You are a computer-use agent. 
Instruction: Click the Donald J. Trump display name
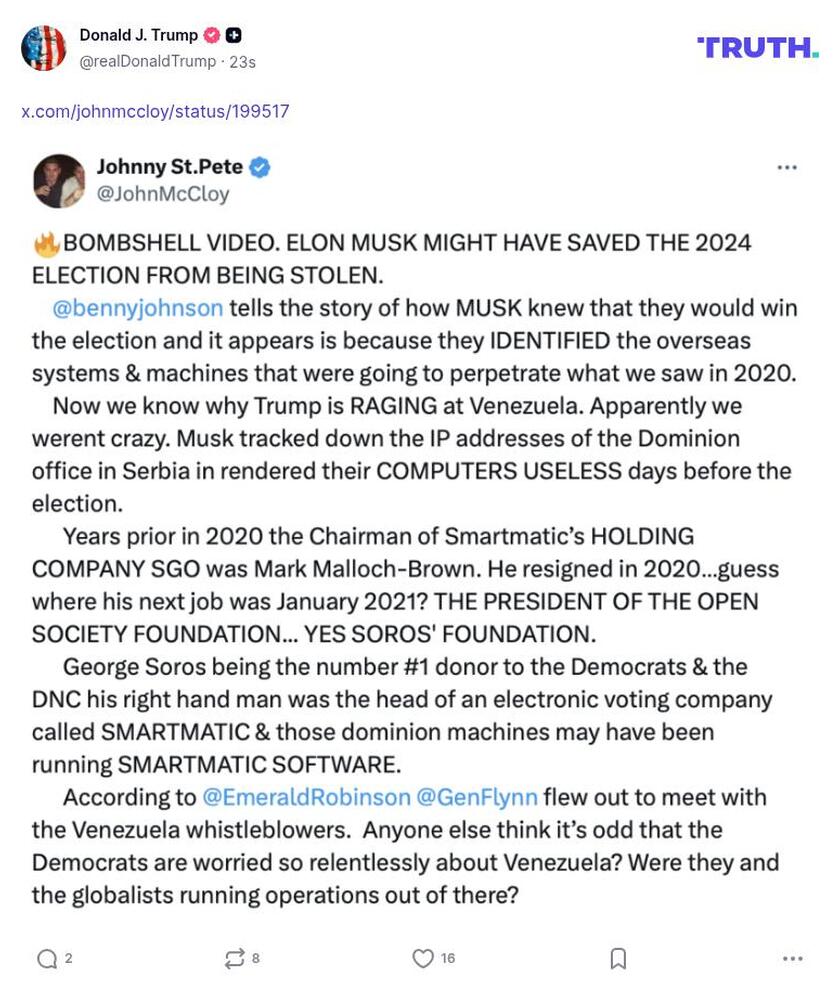138,35
